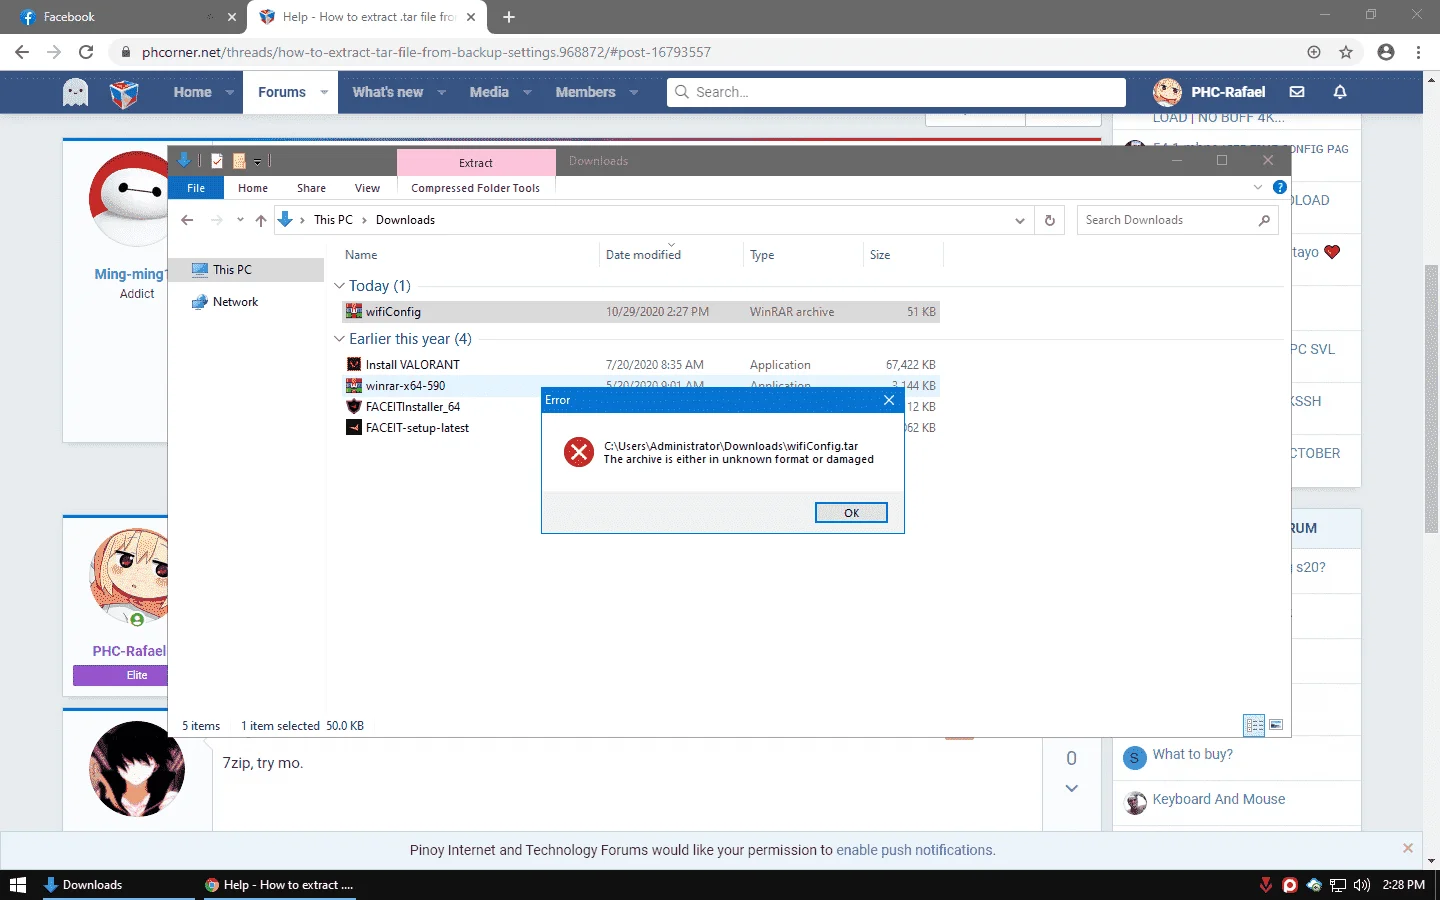1440x900 pixels.
Task: Refresh the Downloads folder view
Action: click(1049, 220)
